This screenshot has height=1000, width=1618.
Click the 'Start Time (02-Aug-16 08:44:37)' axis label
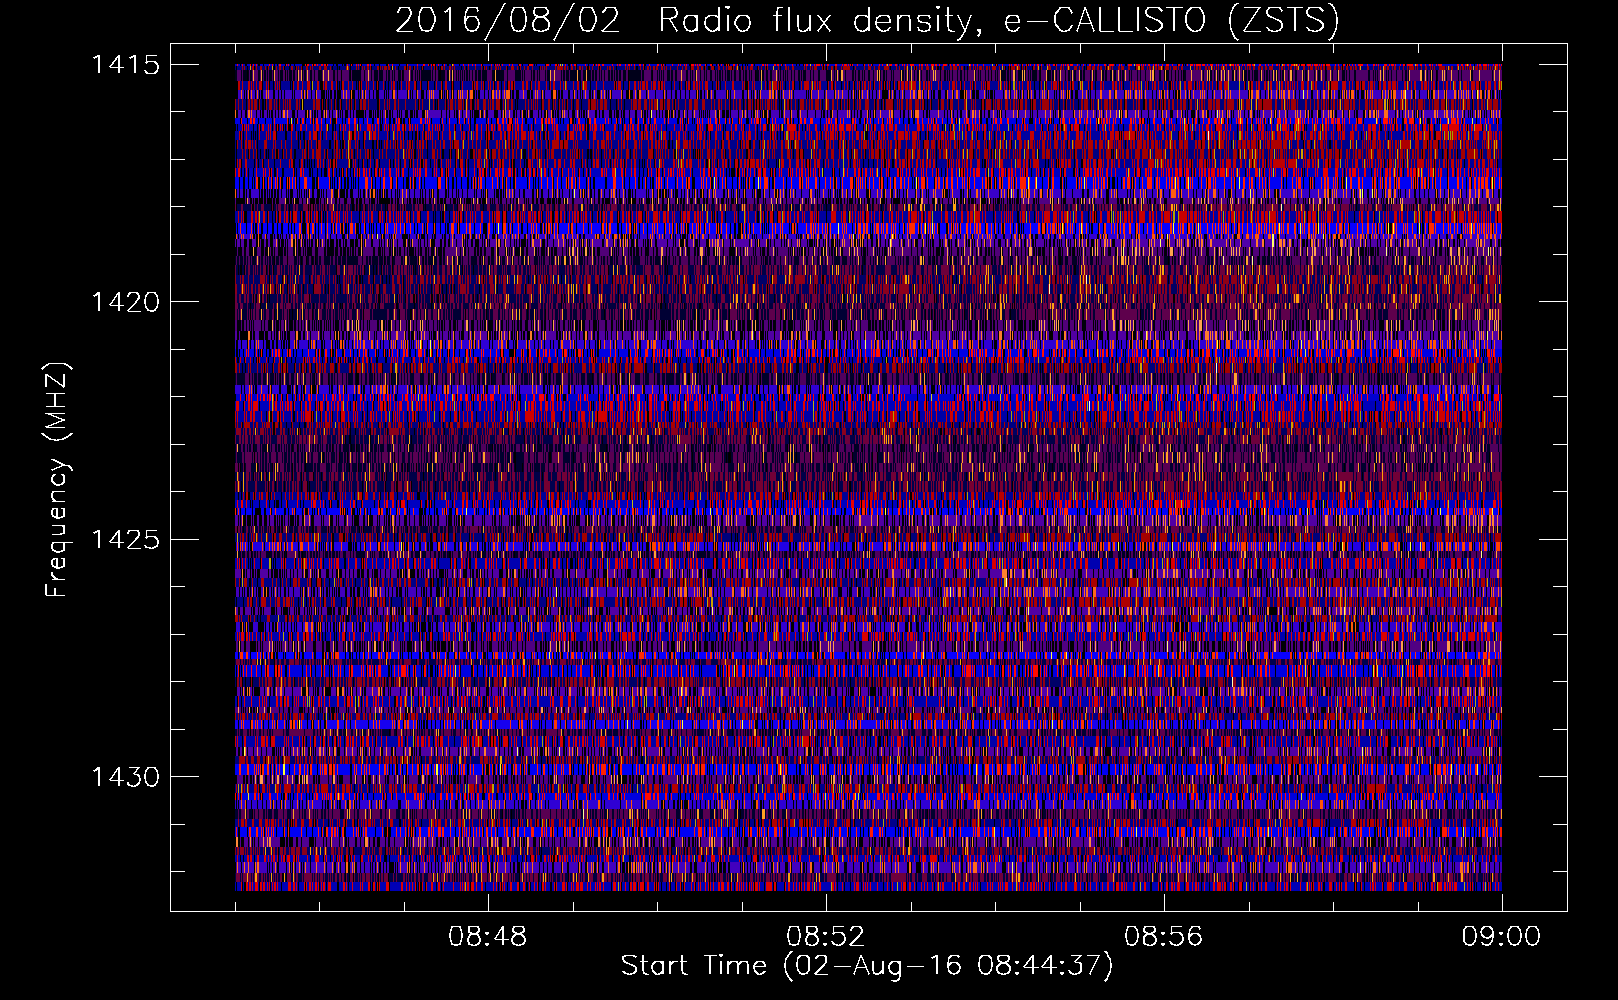[x=867, y=966]
